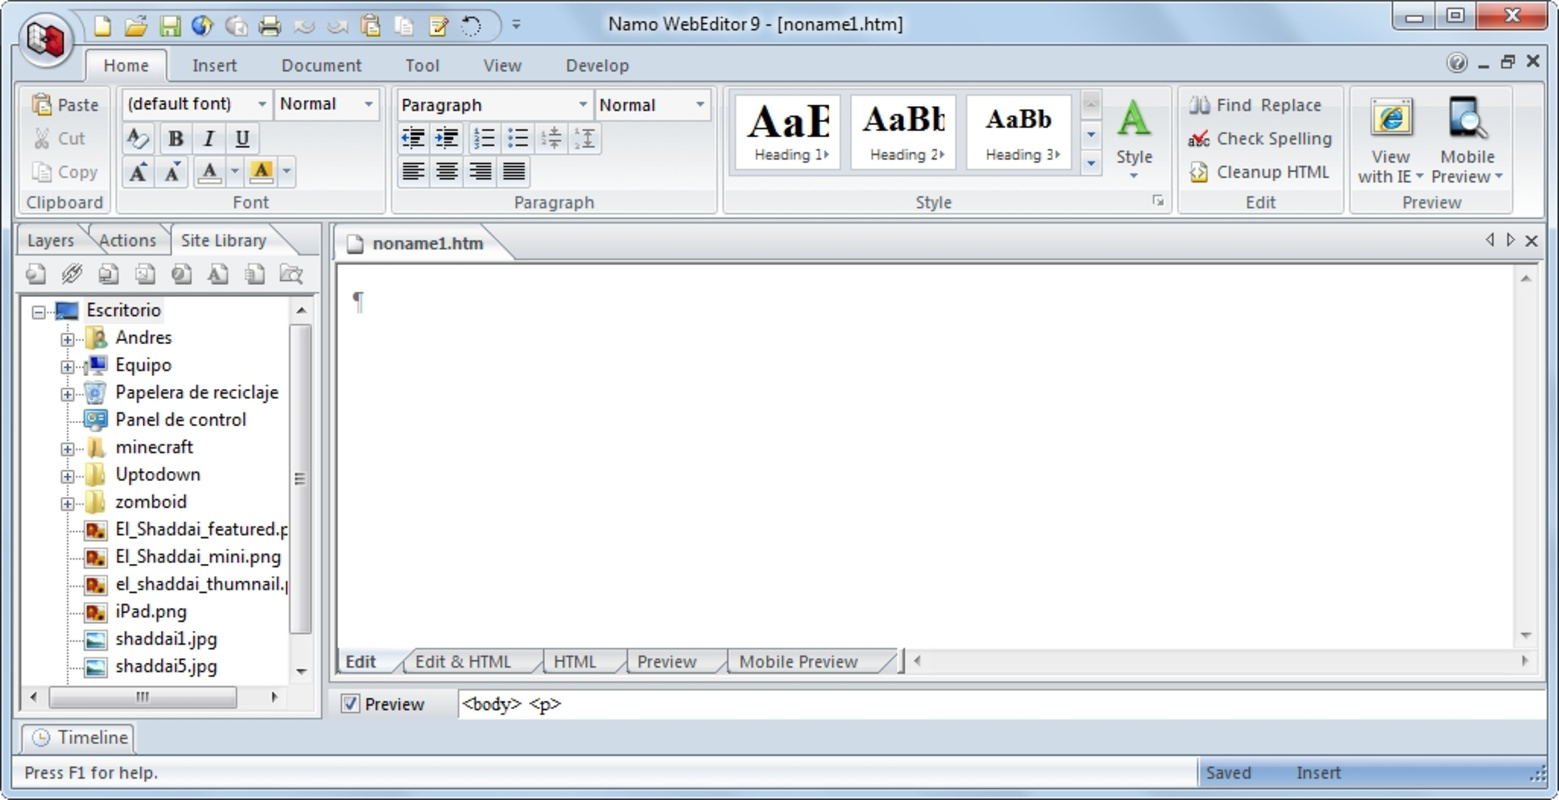1559x800 pixels.
Task: Align paragraph to the right
Action: 481,172
